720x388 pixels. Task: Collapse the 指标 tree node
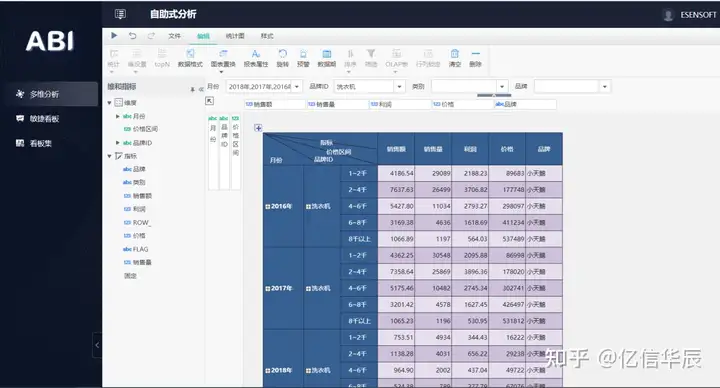[109, 156]
